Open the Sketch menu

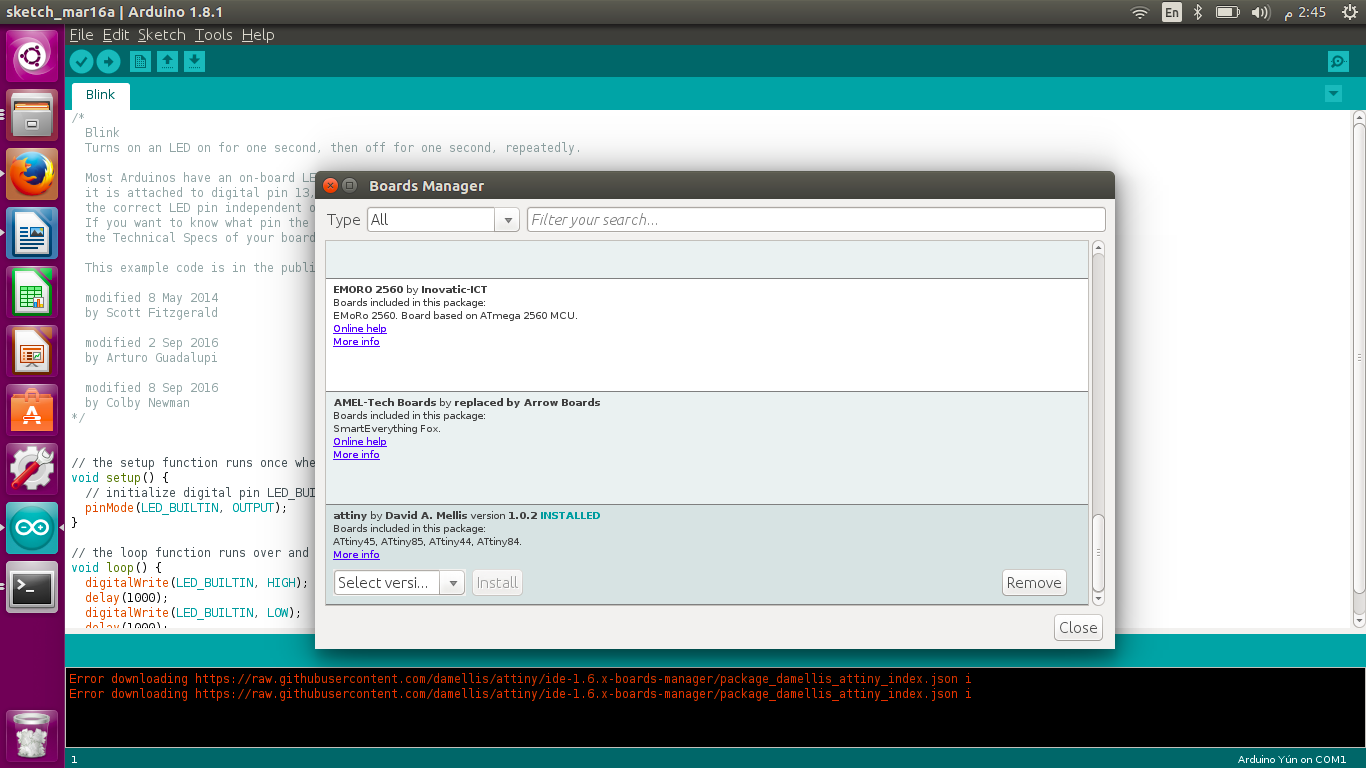point(162,35)
